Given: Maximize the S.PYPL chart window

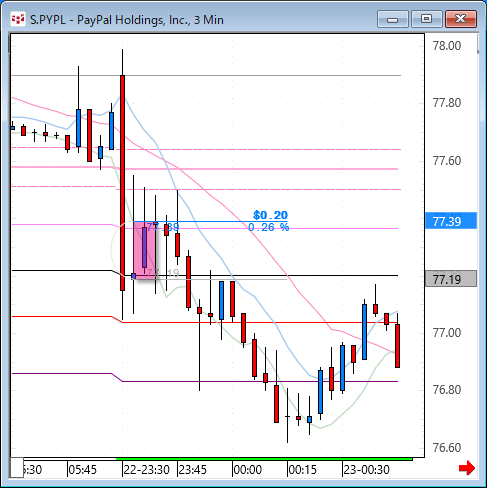Looking at the screenshot, I should [426, 19].
